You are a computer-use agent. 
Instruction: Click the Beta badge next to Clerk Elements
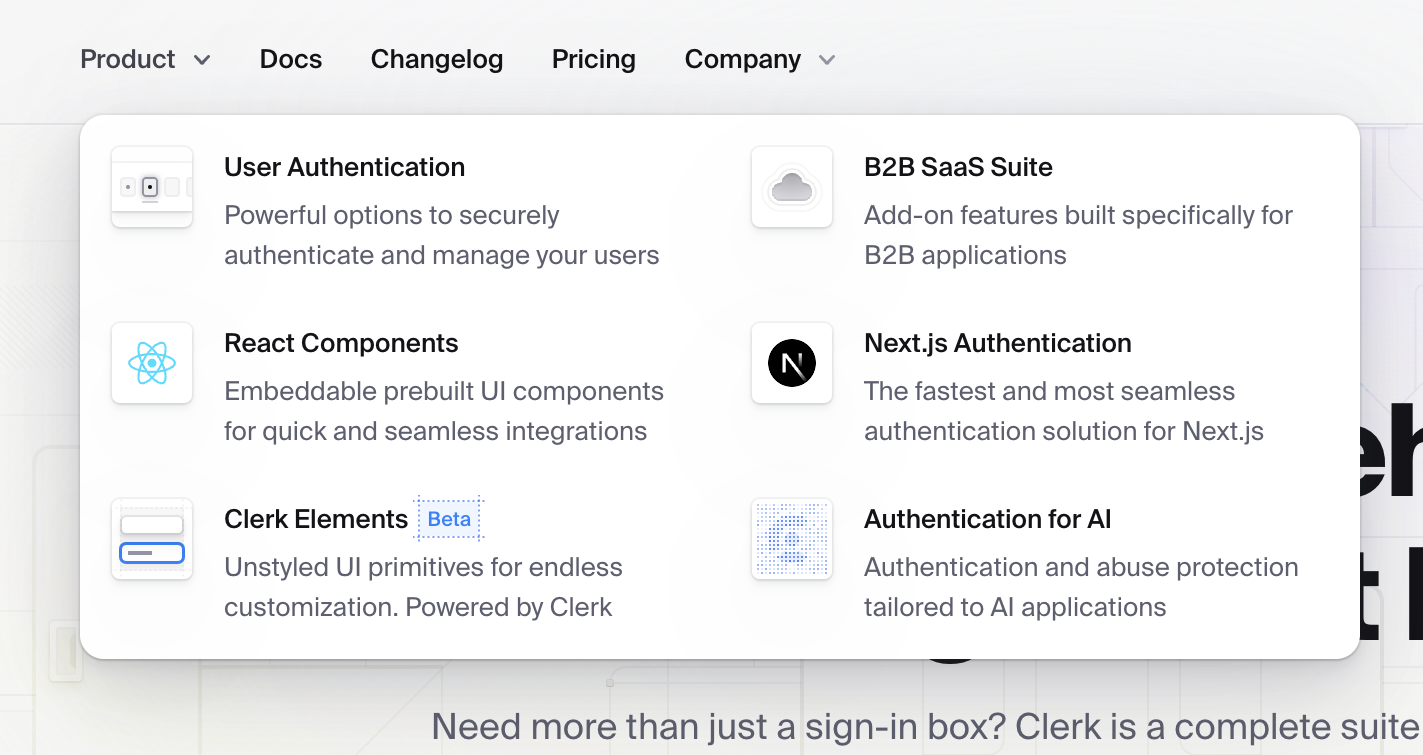449,519
